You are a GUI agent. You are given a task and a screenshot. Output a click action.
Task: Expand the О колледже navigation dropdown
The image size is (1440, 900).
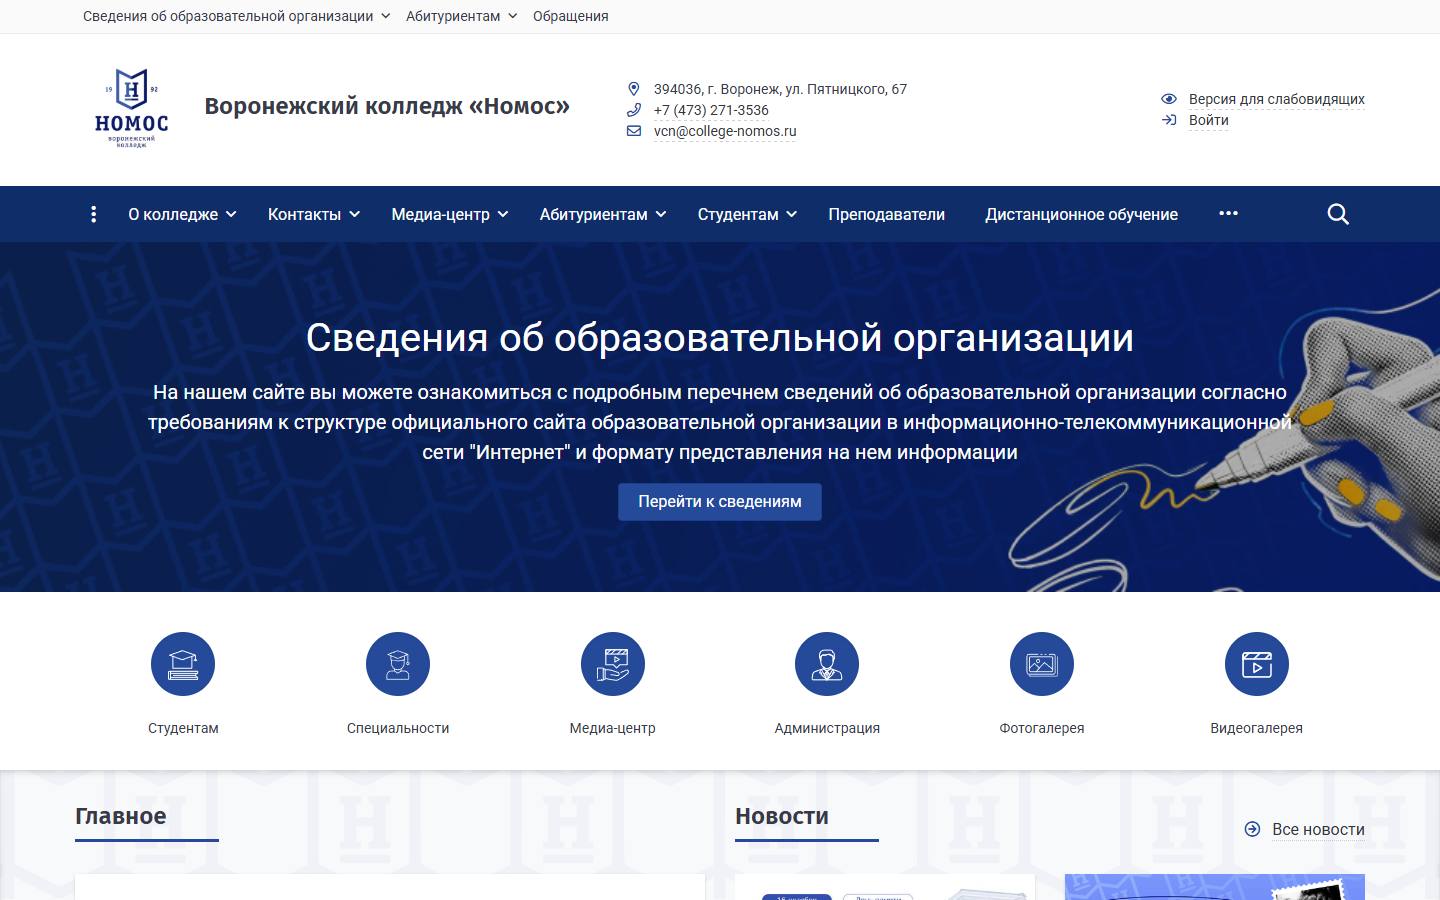point(182,214)
